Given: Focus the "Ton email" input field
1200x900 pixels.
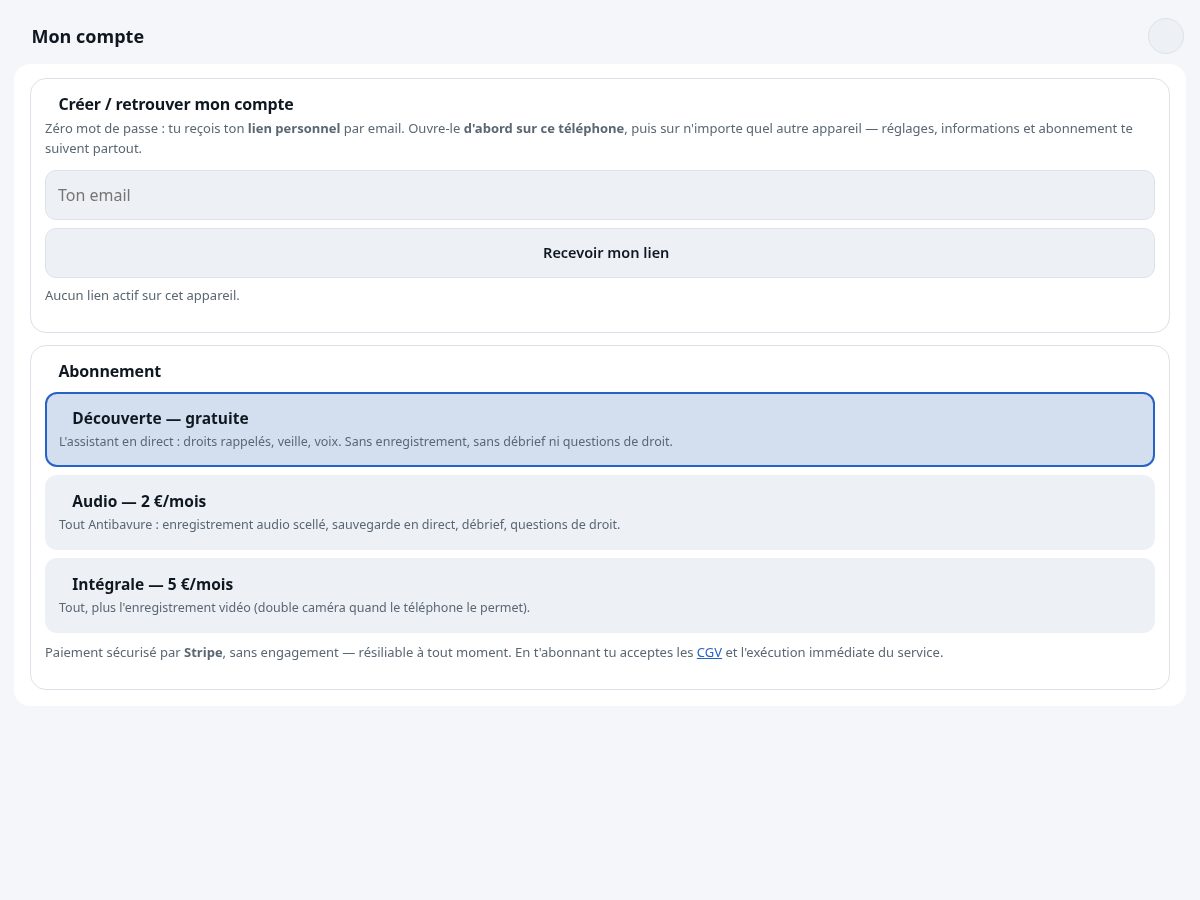Looking at the screenshot, I should click(600, 195).
